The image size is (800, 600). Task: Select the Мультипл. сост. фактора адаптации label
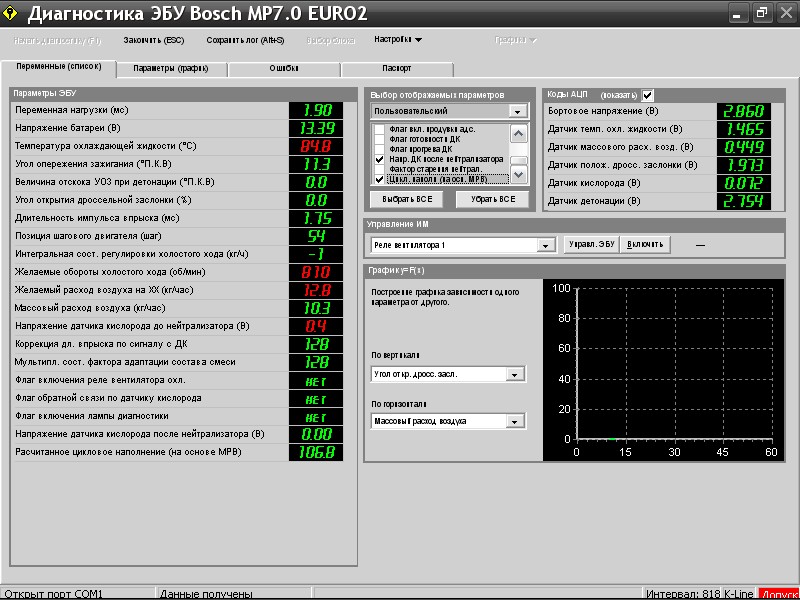tap(125, 362)
